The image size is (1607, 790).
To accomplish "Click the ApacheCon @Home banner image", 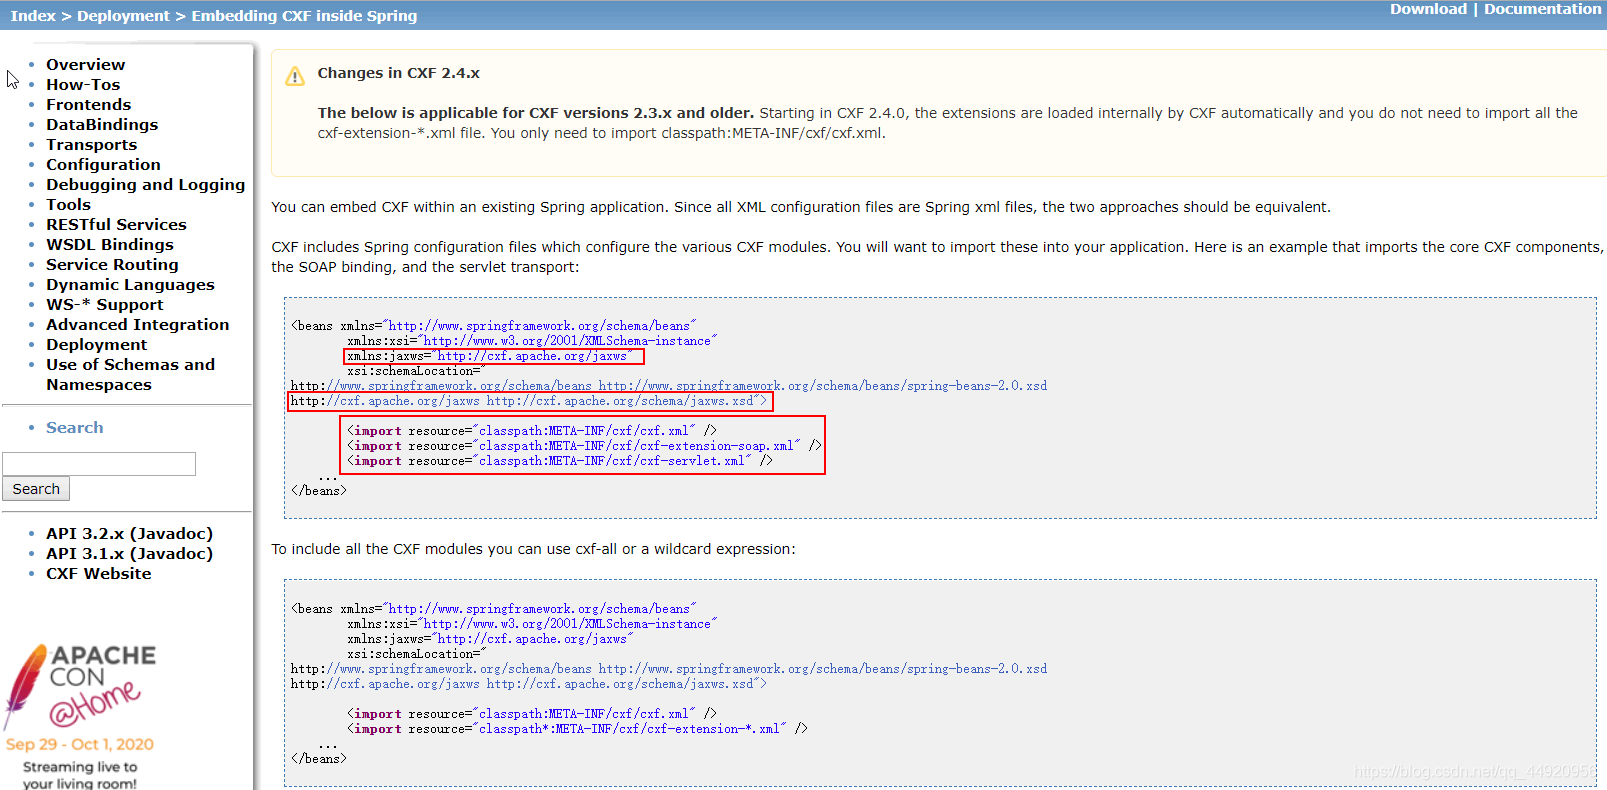I will [x=80, y=715].
